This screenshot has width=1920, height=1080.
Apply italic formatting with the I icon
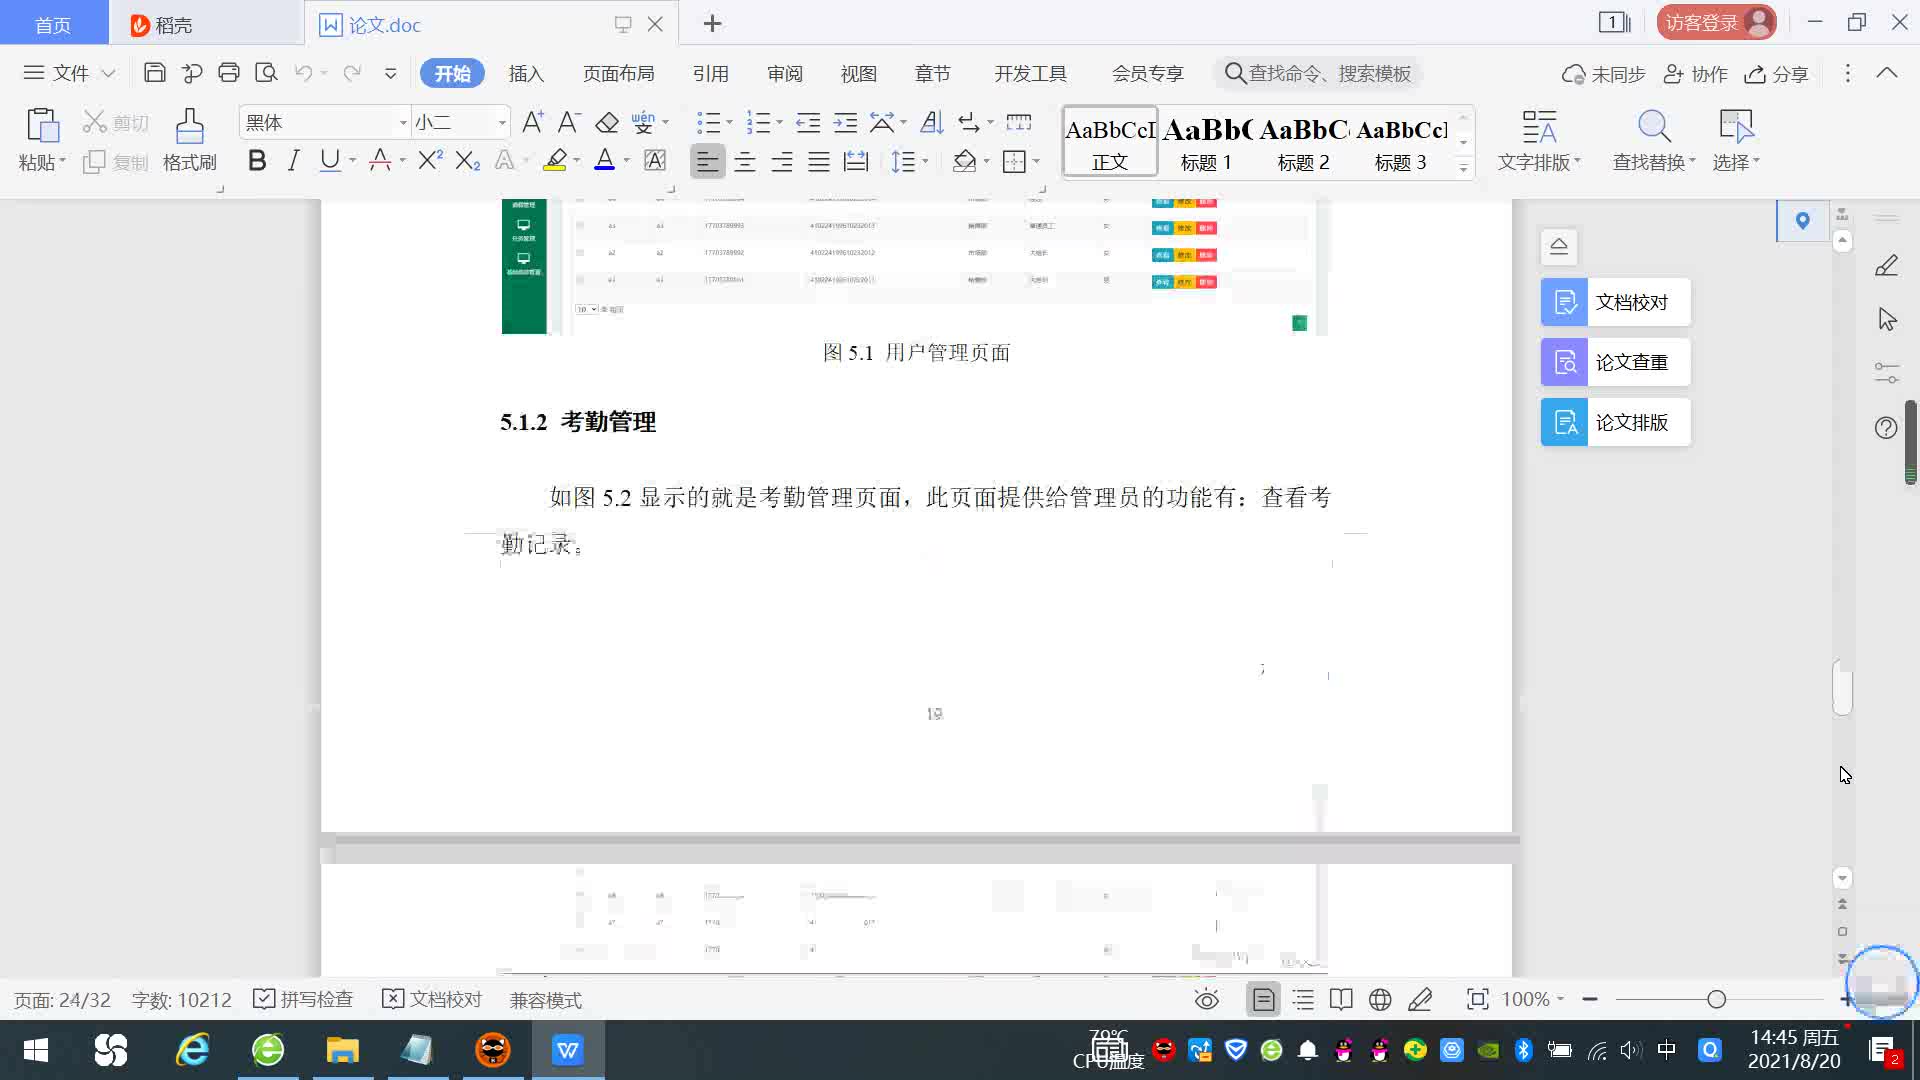[293, 161]
